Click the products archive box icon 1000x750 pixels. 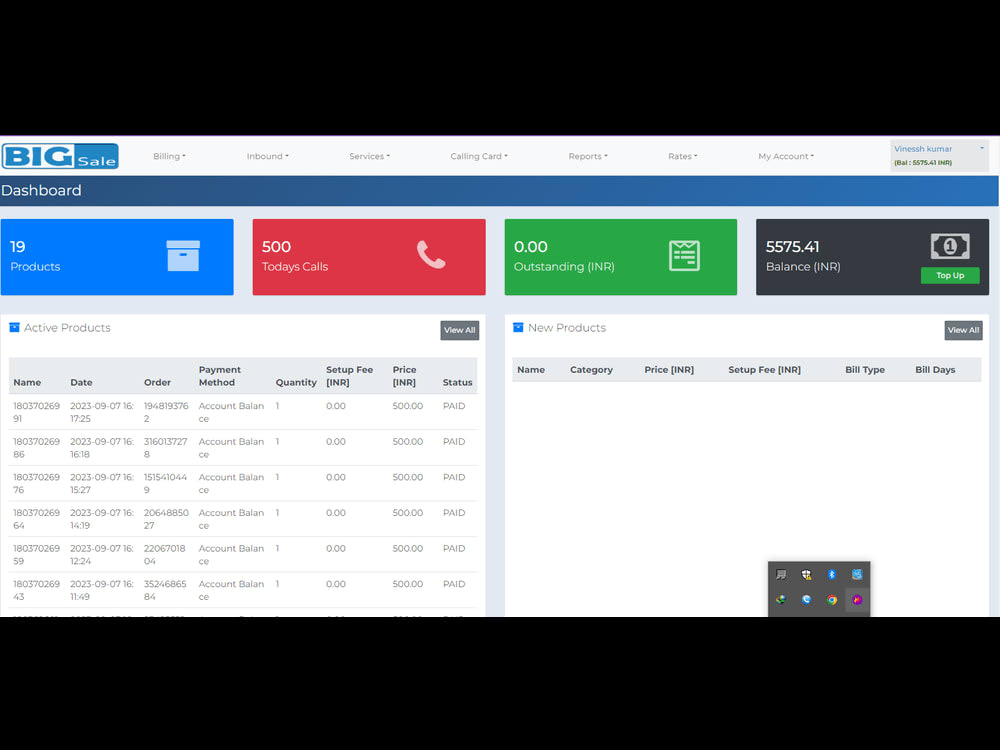pyautogui.click(x=183, y=256)
